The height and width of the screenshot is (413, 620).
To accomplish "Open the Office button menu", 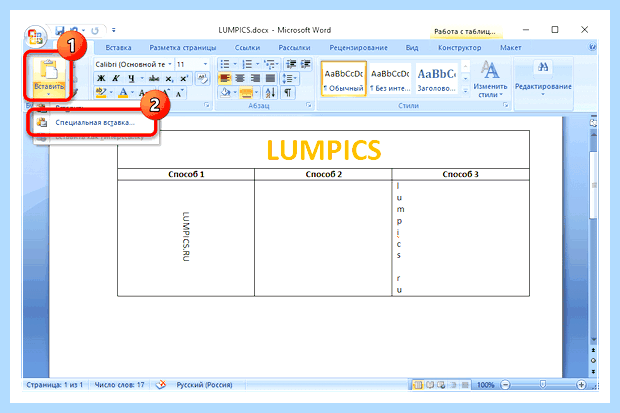I will [35, 36].
